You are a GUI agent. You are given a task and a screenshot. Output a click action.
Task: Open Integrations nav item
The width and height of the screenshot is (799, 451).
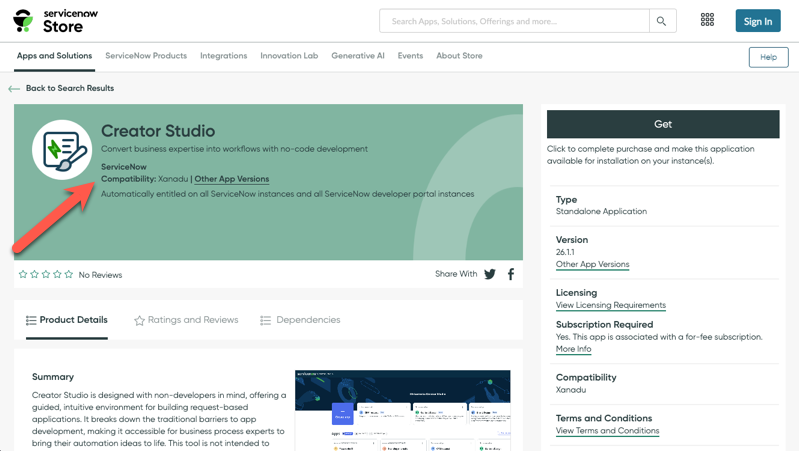pos(223,56)
